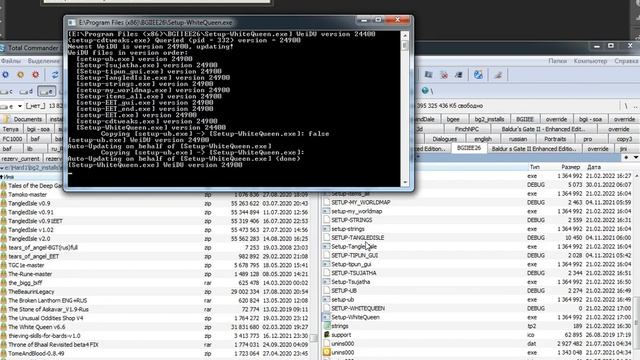Click the orange gear icon in Total Commander toolbar

(20, 75)
